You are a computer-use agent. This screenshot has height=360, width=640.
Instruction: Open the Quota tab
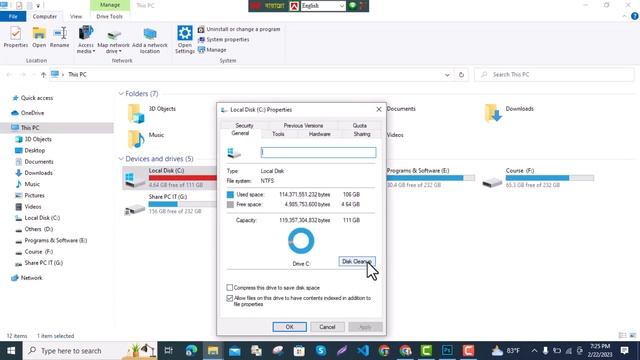coord(360,126)
